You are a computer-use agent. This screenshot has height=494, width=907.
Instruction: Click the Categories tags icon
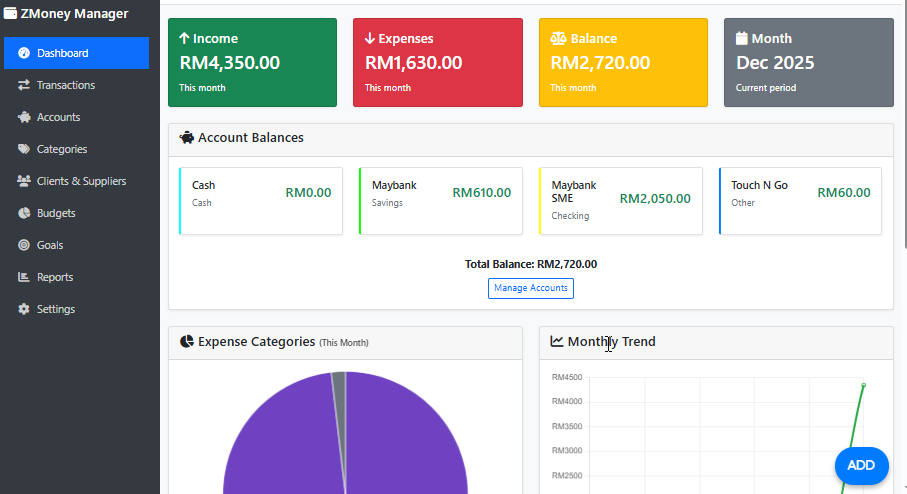(24, 149)
